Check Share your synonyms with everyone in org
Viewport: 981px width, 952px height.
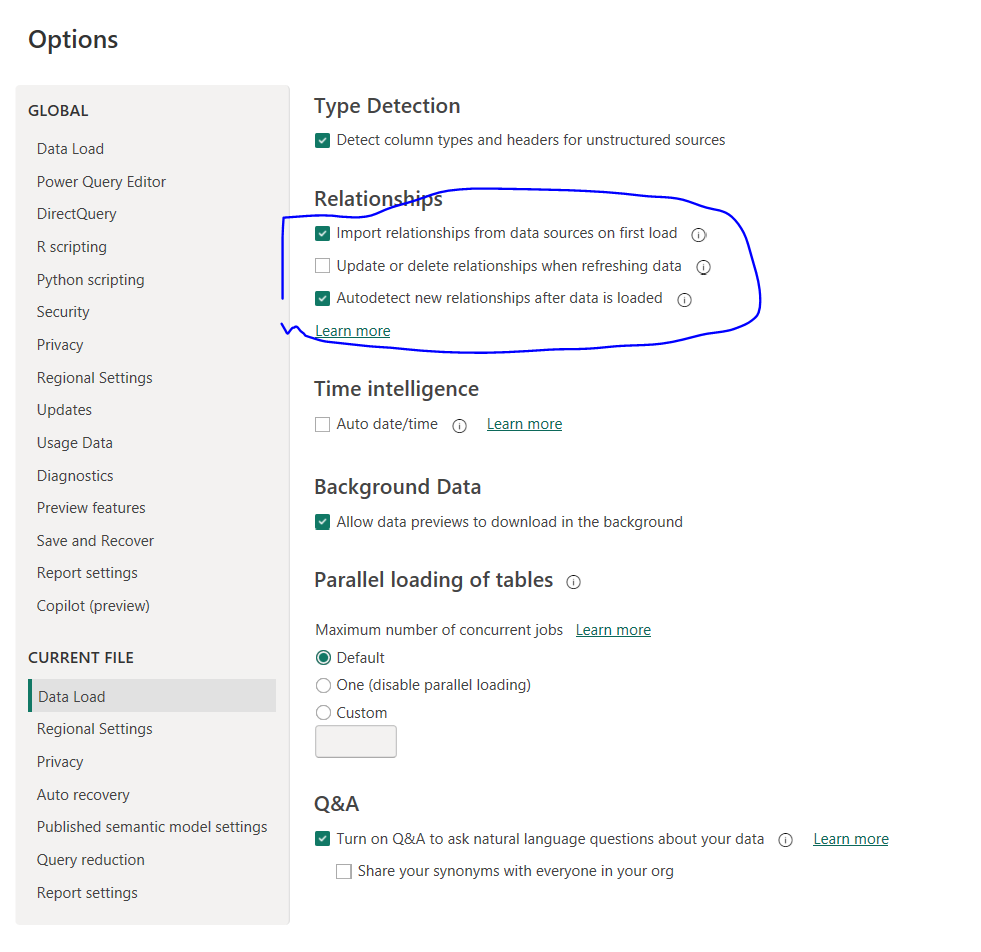pyautogui.click(x=343, y=871)
